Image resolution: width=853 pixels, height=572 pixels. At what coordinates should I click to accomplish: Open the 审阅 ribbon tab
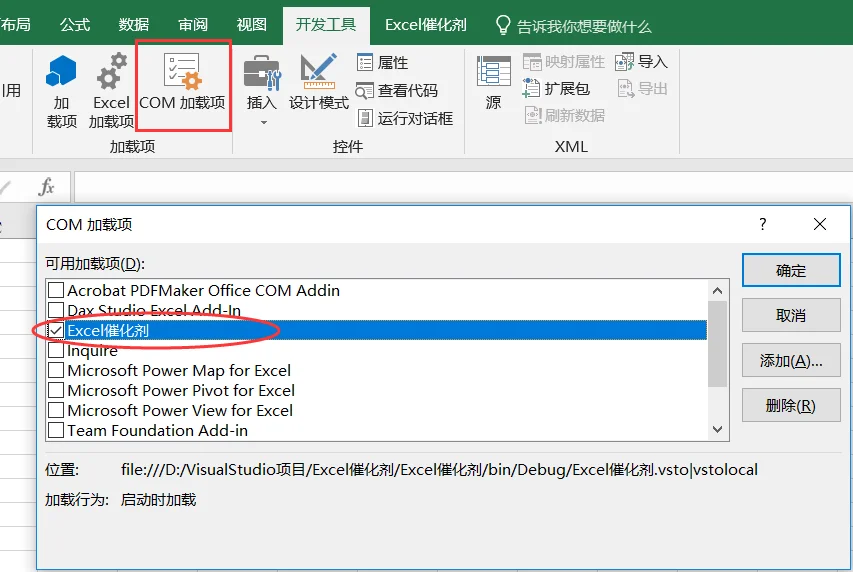pyautogui.click(x=193, y=24)
